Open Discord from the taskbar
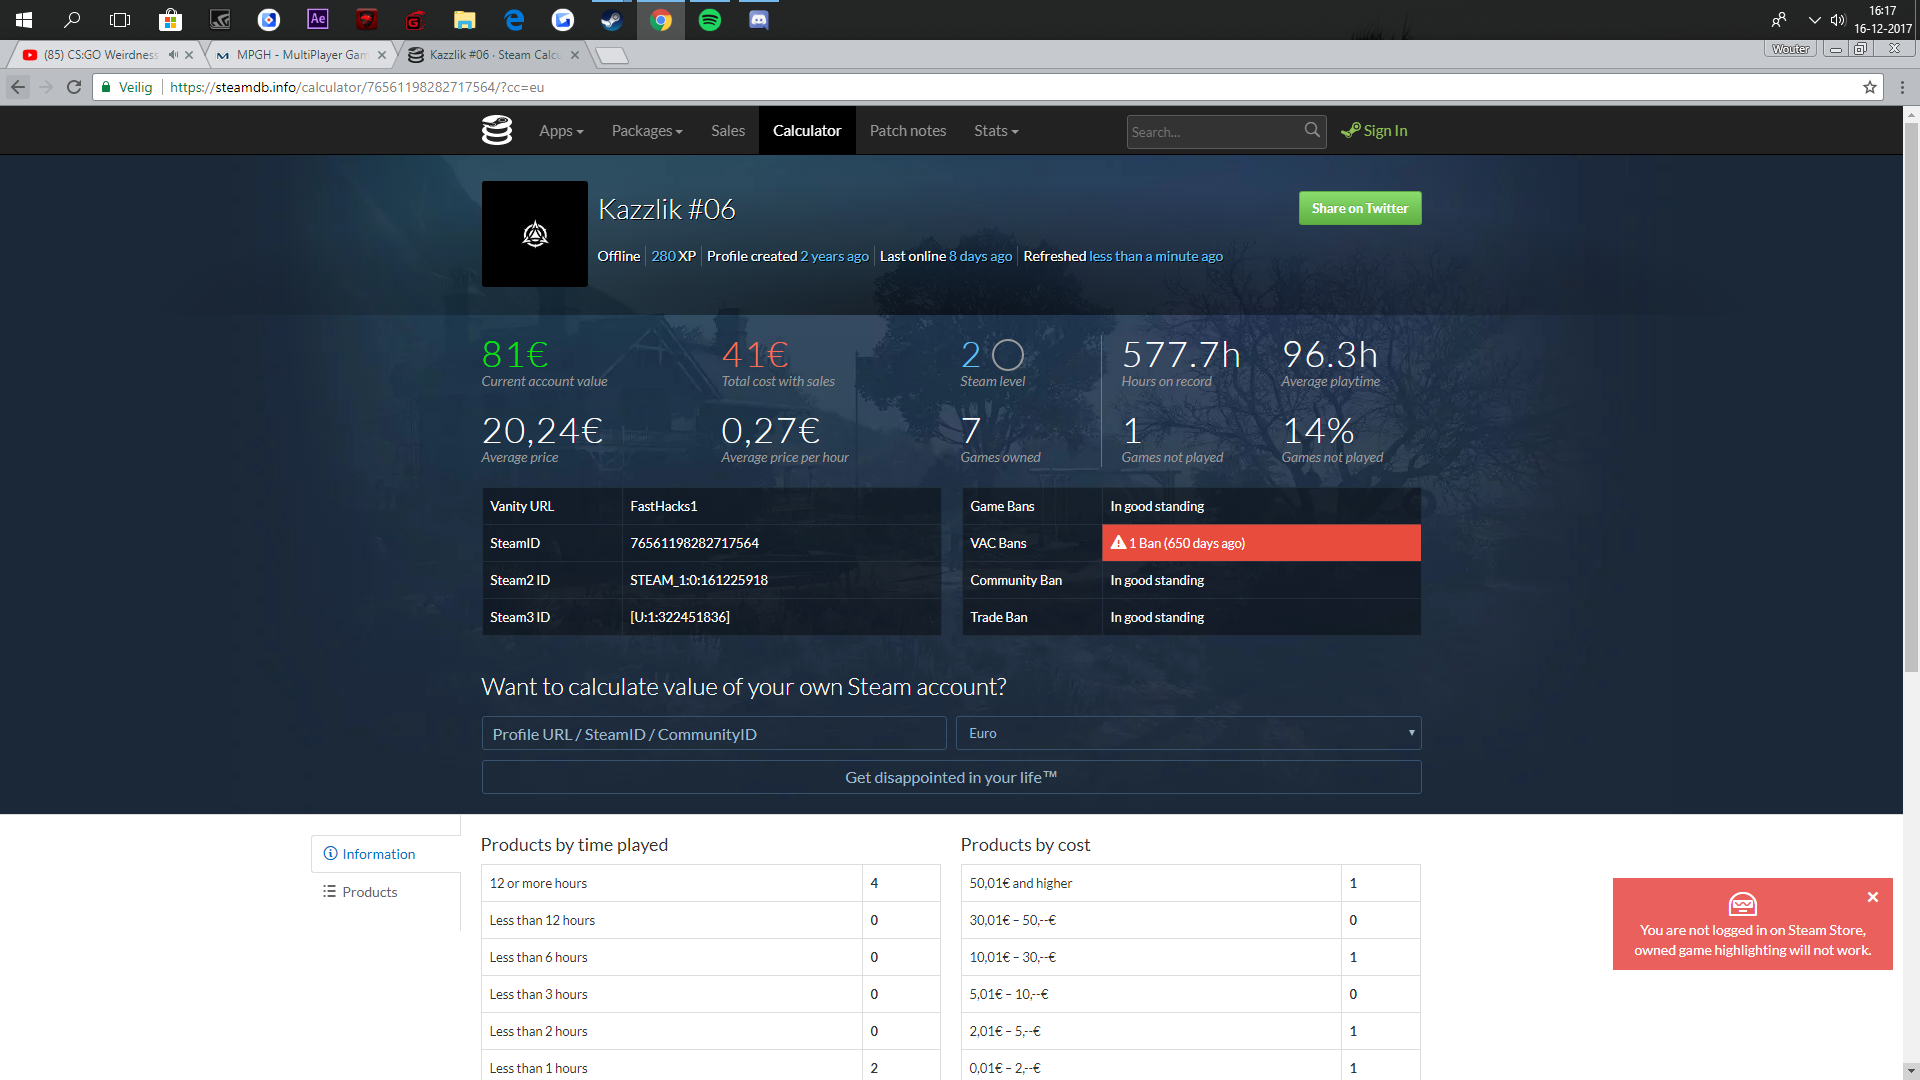This screenshot has height=1080, width=1920. tap(759, 19)
